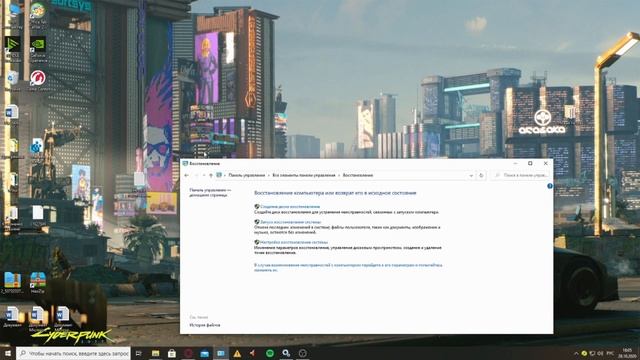This screenshot has width=640, height=360.
Task: Open 'История файлов' under See also
Action: coord(205,325)
